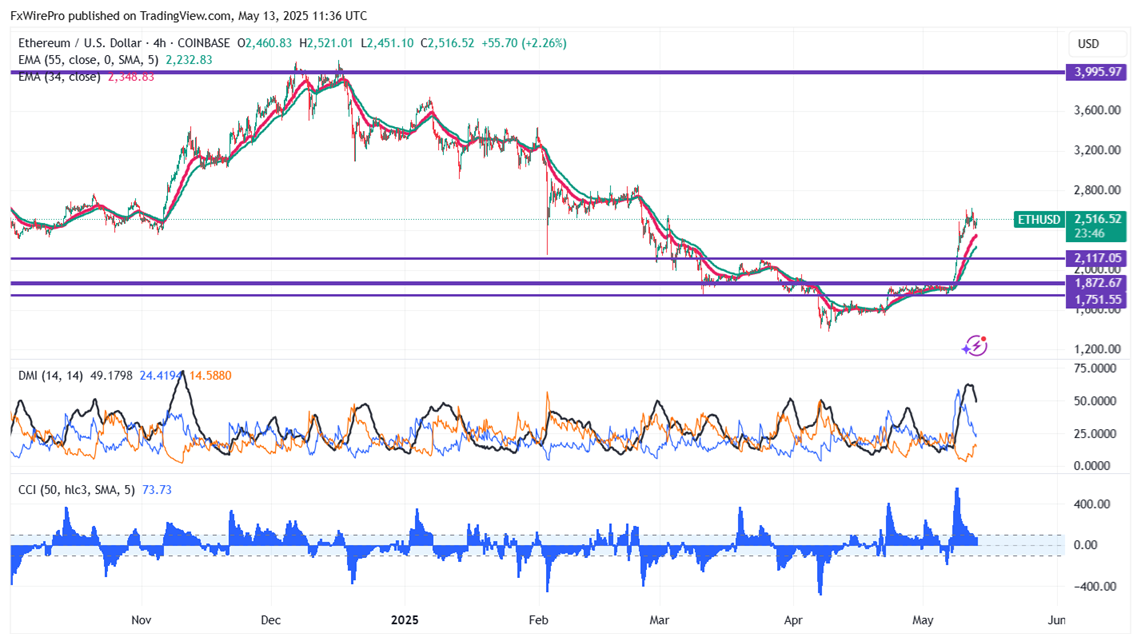Click the 2025 time axis label
The image size is (1133, 634).
tap(405, 620)
